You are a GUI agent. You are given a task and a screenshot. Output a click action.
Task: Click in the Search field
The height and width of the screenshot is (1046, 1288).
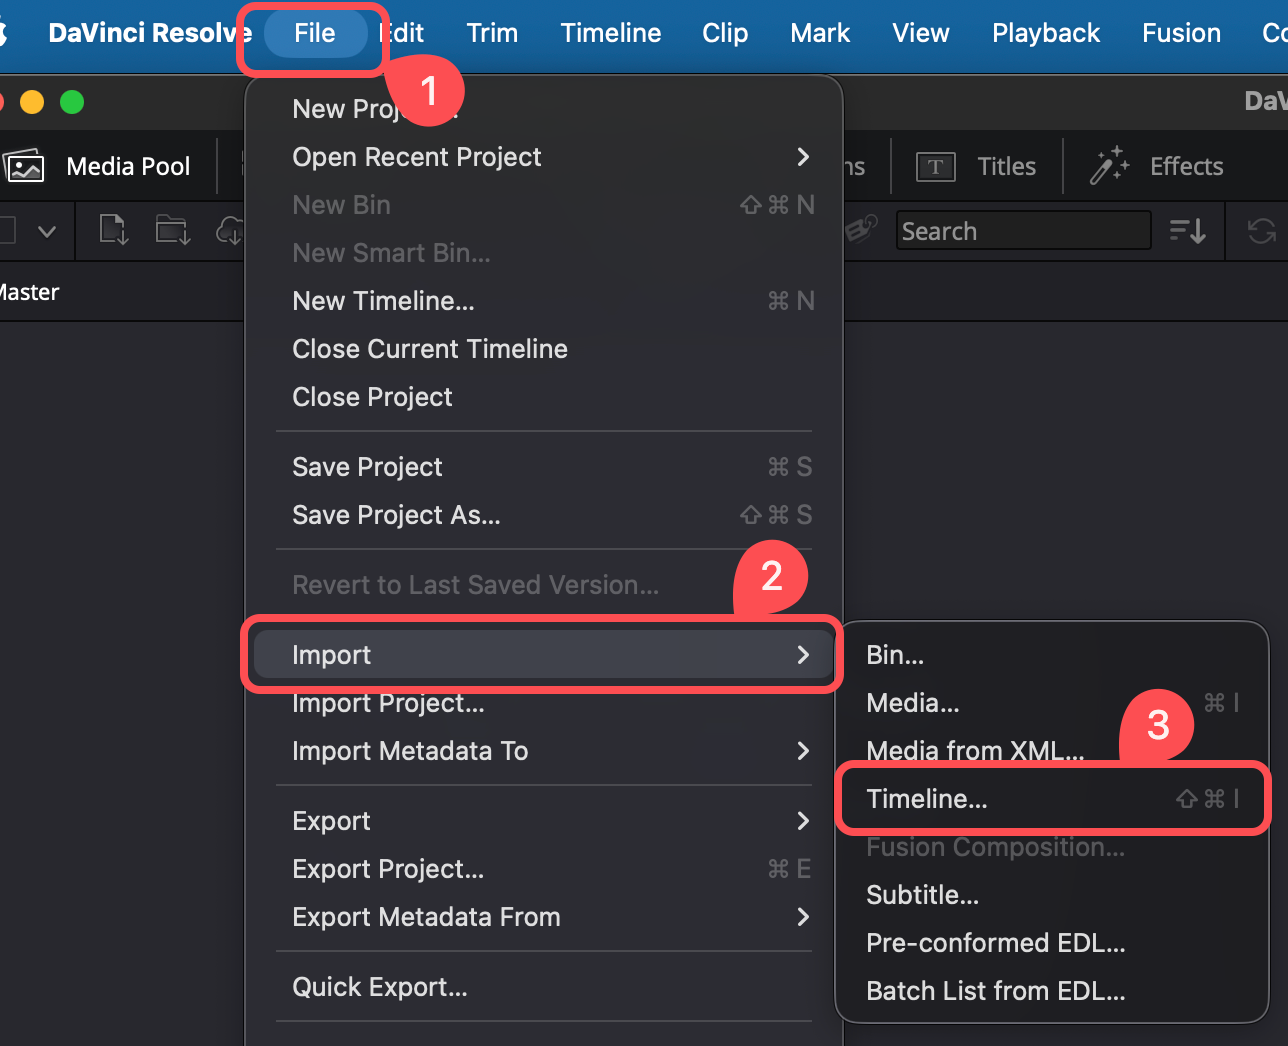1023,231
